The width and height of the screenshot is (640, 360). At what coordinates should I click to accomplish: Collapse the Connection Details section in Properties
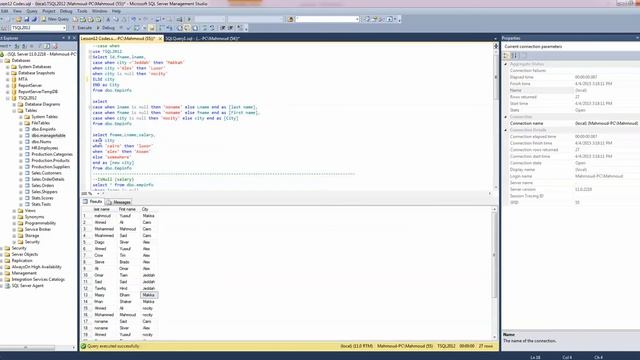pos(506,130)
